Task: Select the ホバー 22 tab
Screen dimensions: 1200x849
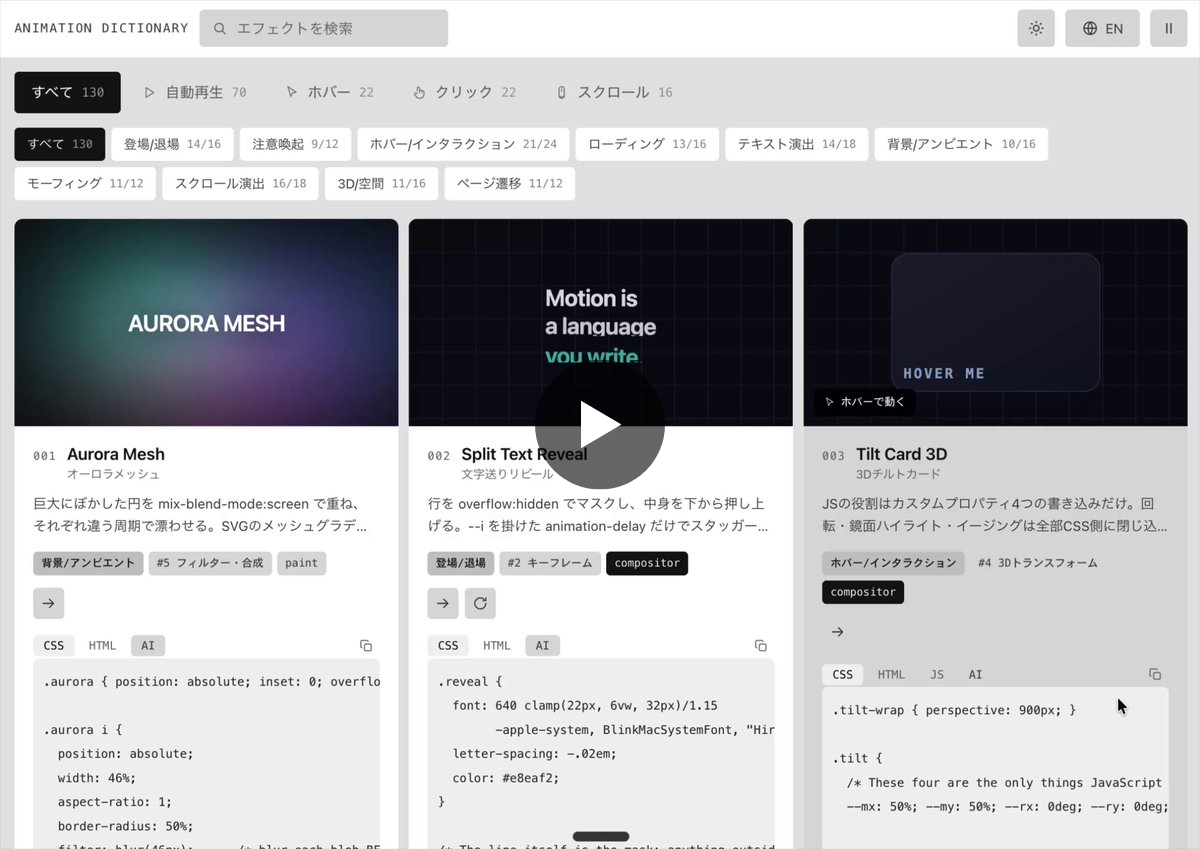Action: (x=329, y=92)
